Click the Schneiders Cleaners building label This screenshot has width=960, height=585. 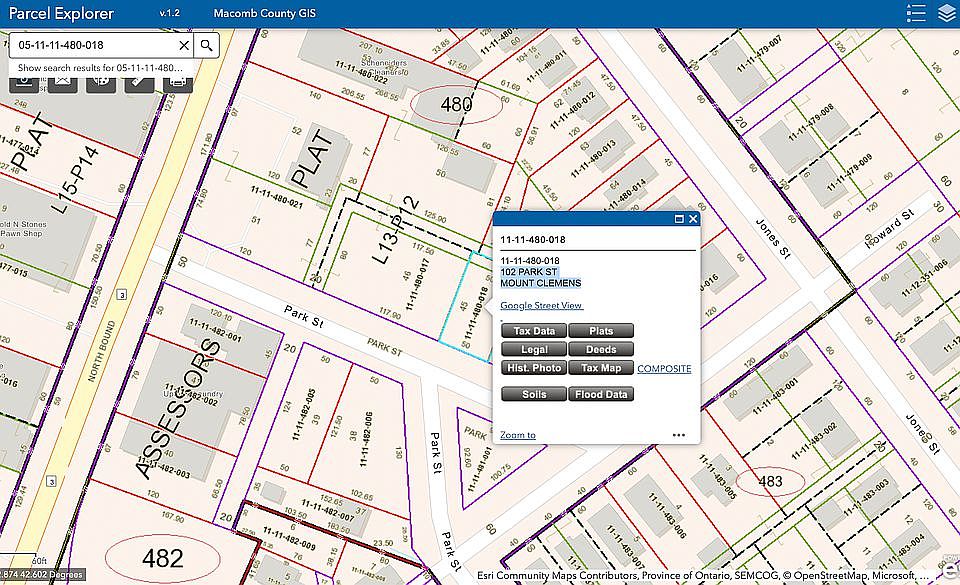pos(384,67)
